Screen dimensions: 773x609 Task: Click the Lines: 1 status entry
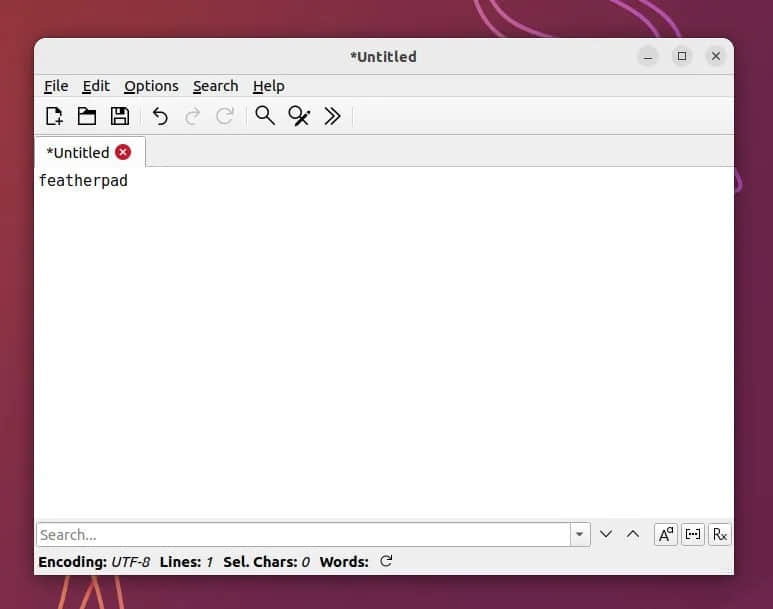(186, 562)
